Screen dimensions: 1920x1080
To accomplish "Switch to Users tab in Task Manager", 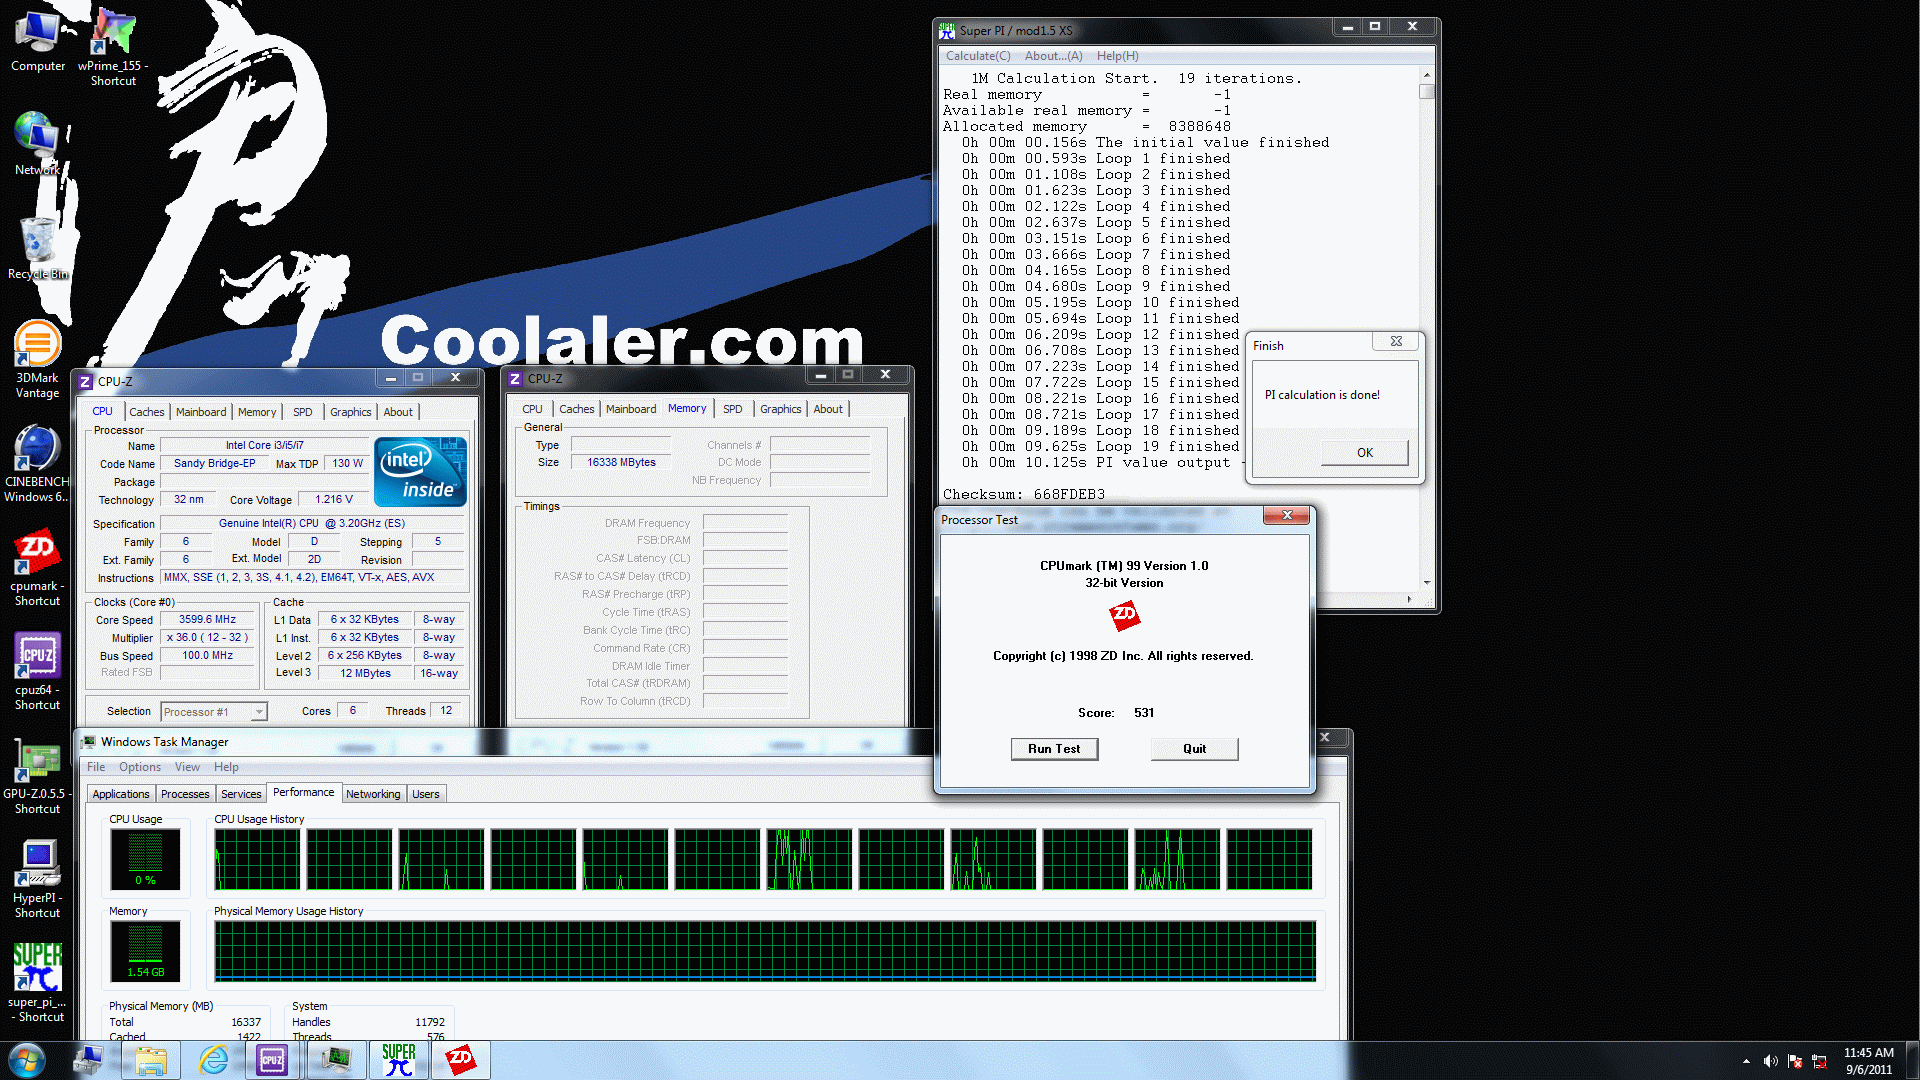I will (x=426, y=794).
